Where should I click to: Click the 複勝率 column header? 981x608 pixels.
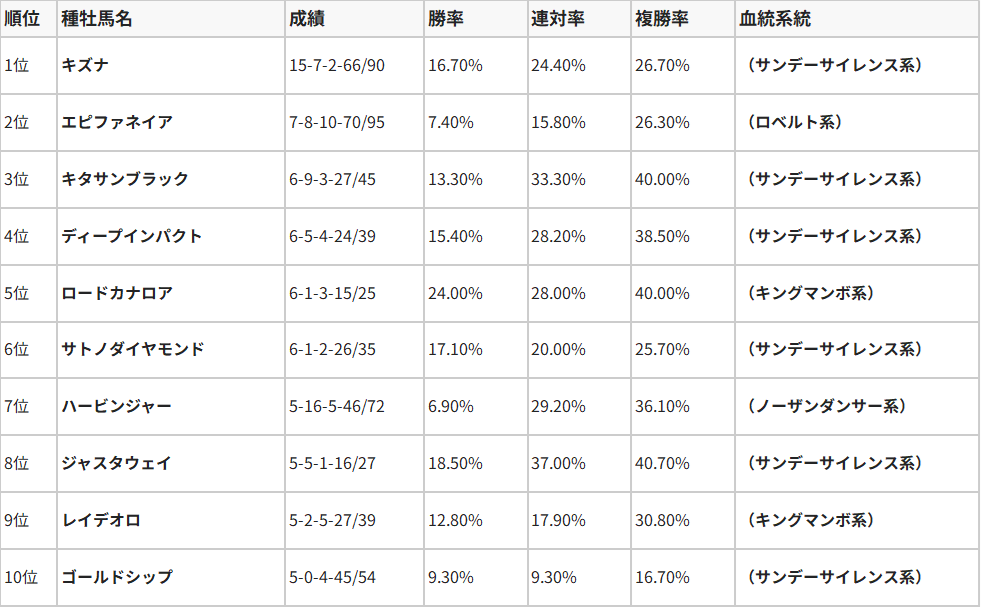(659, 19)
